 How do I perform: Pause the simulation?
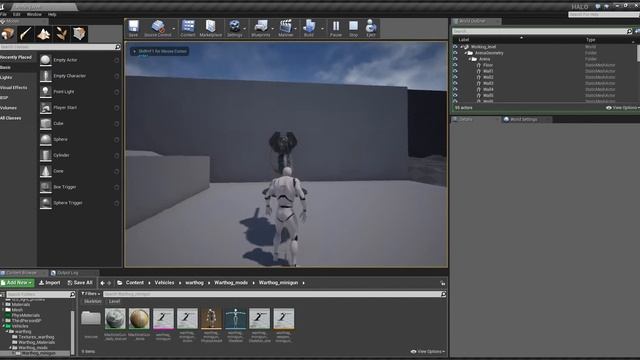click(336, 29)
